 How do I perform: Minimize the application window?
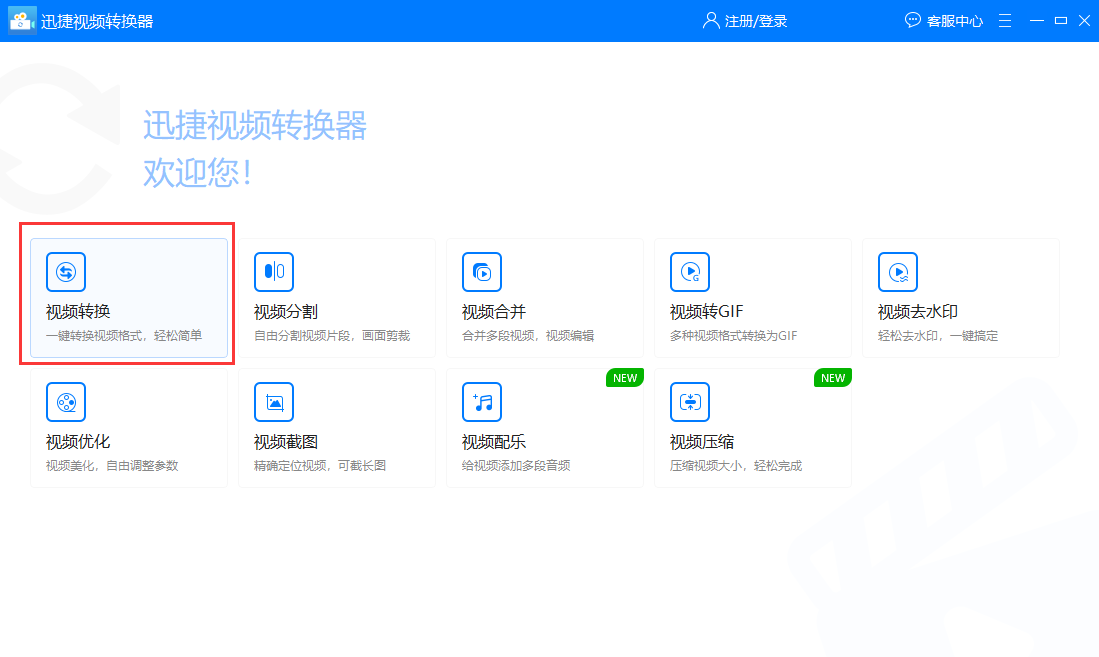pyautogui.click(x=1037, y=20)
